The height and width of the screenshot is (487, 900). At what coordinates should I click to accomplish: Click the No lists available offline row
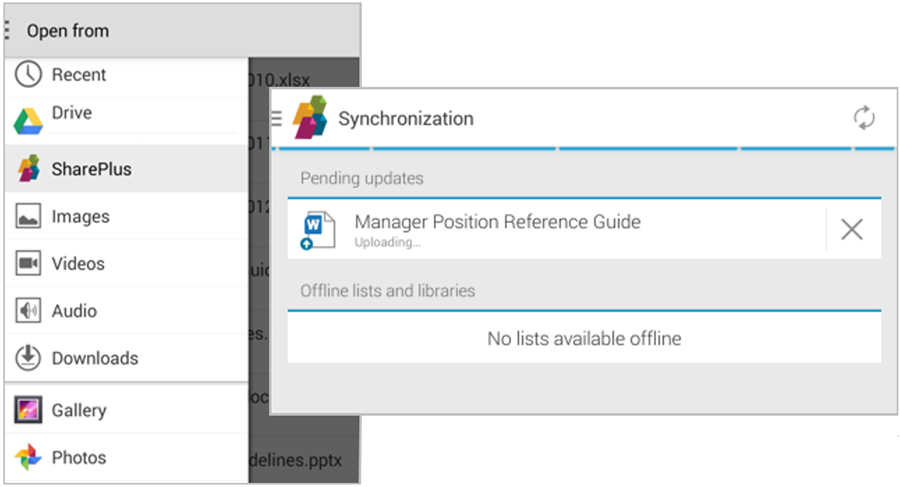(584, 339)
